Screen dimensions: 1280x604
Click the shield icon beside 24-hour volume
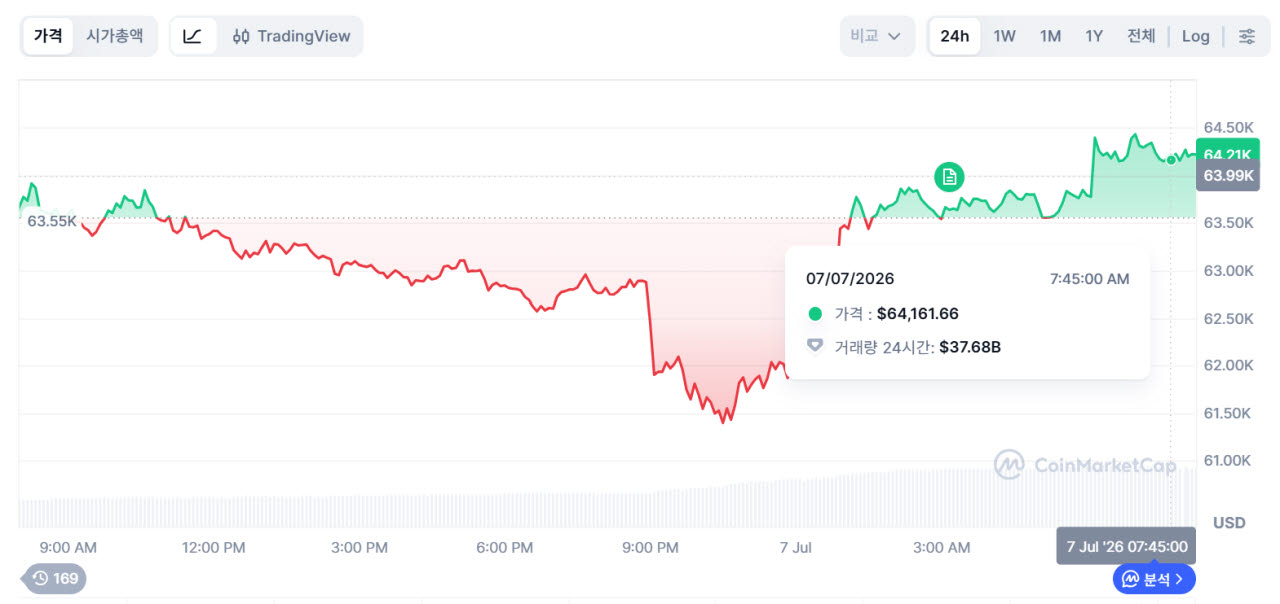pyautogui.click(x=815, y=346)
